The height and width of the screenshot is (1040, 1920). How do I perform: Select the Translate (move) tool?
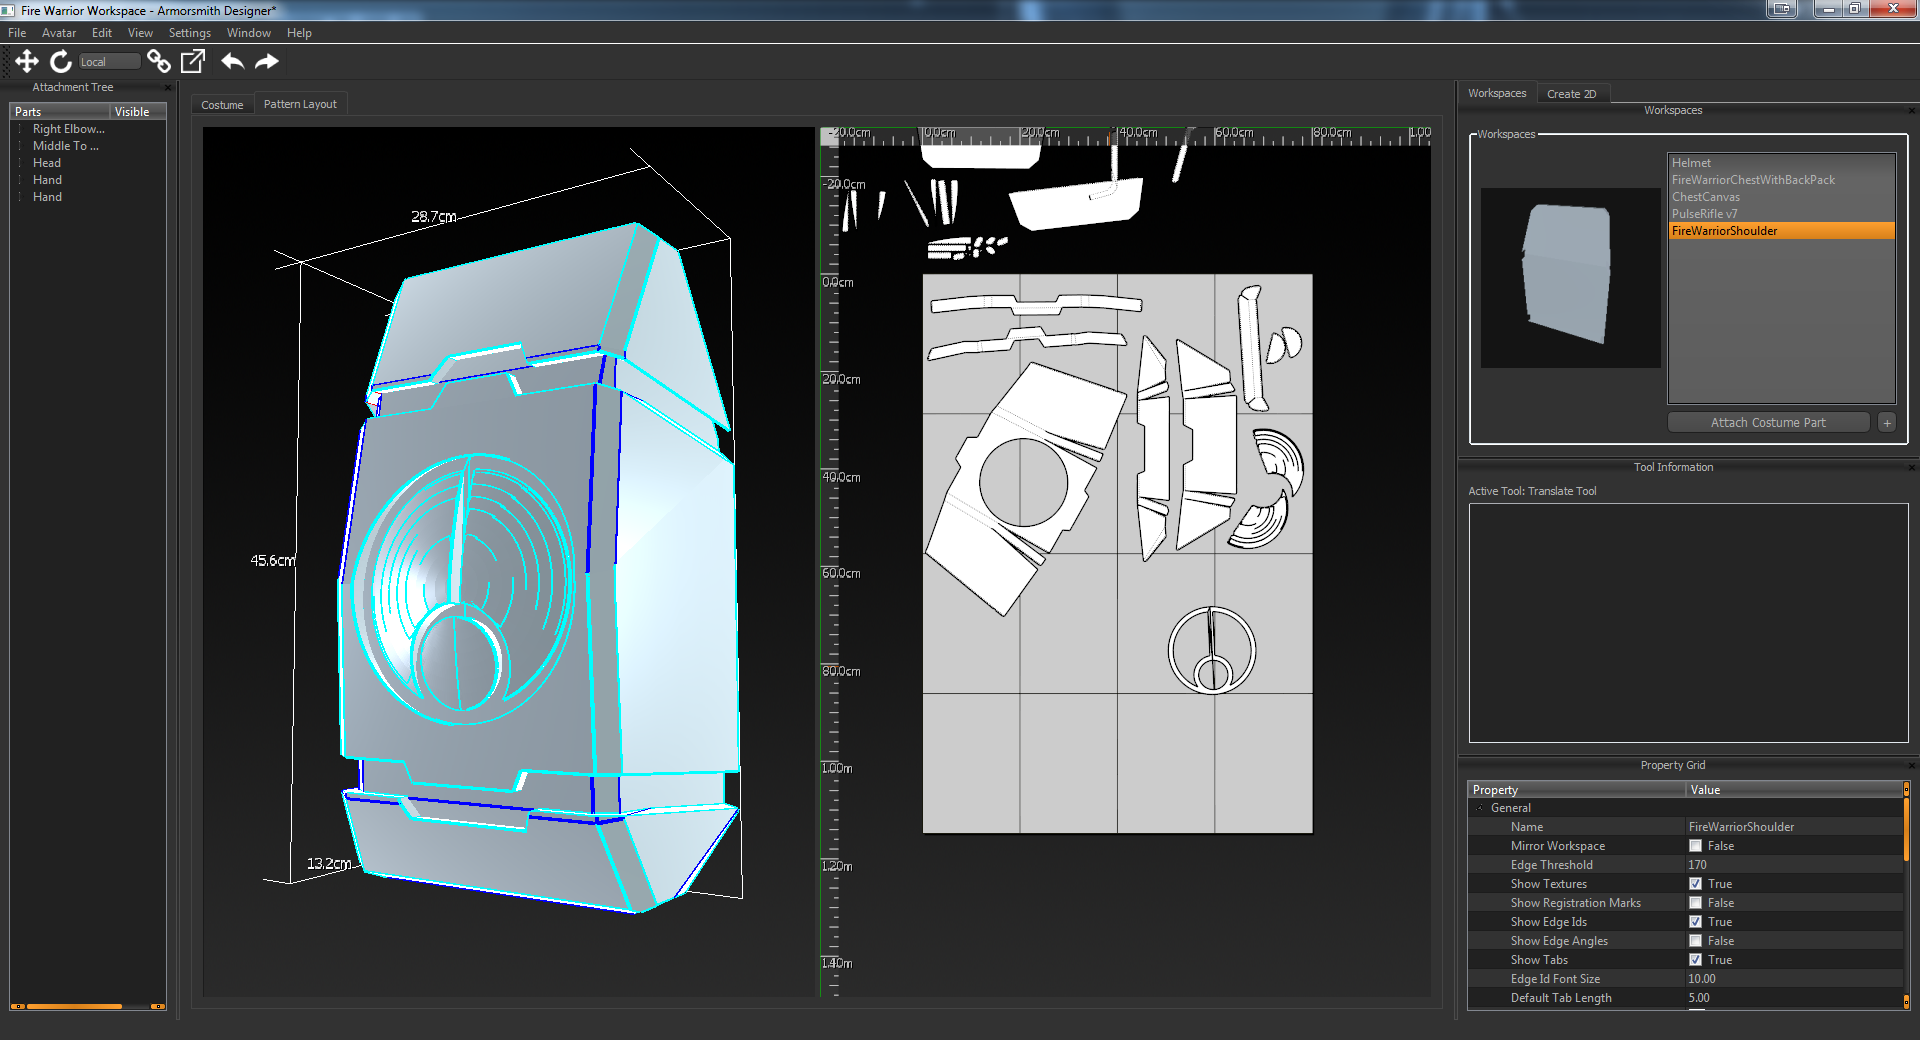point(27,62)
